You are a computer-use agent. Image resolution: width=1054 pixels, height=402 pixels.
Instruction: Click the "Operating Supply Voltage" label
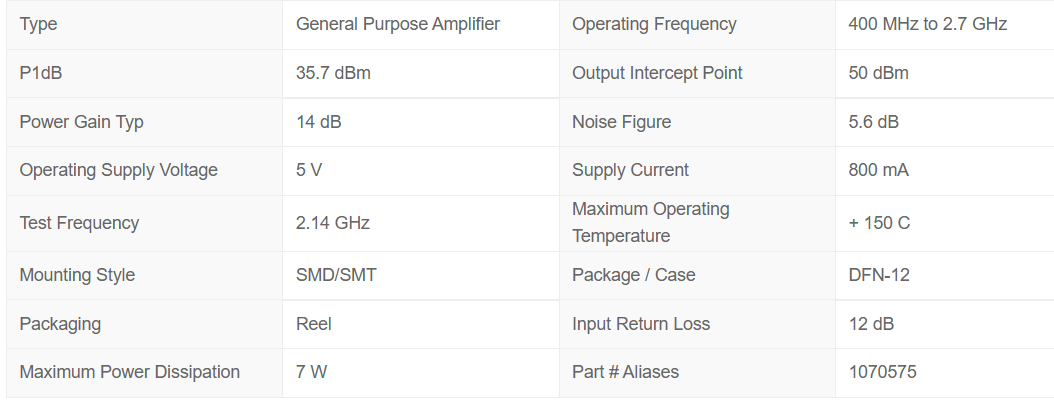pos(118,170)
